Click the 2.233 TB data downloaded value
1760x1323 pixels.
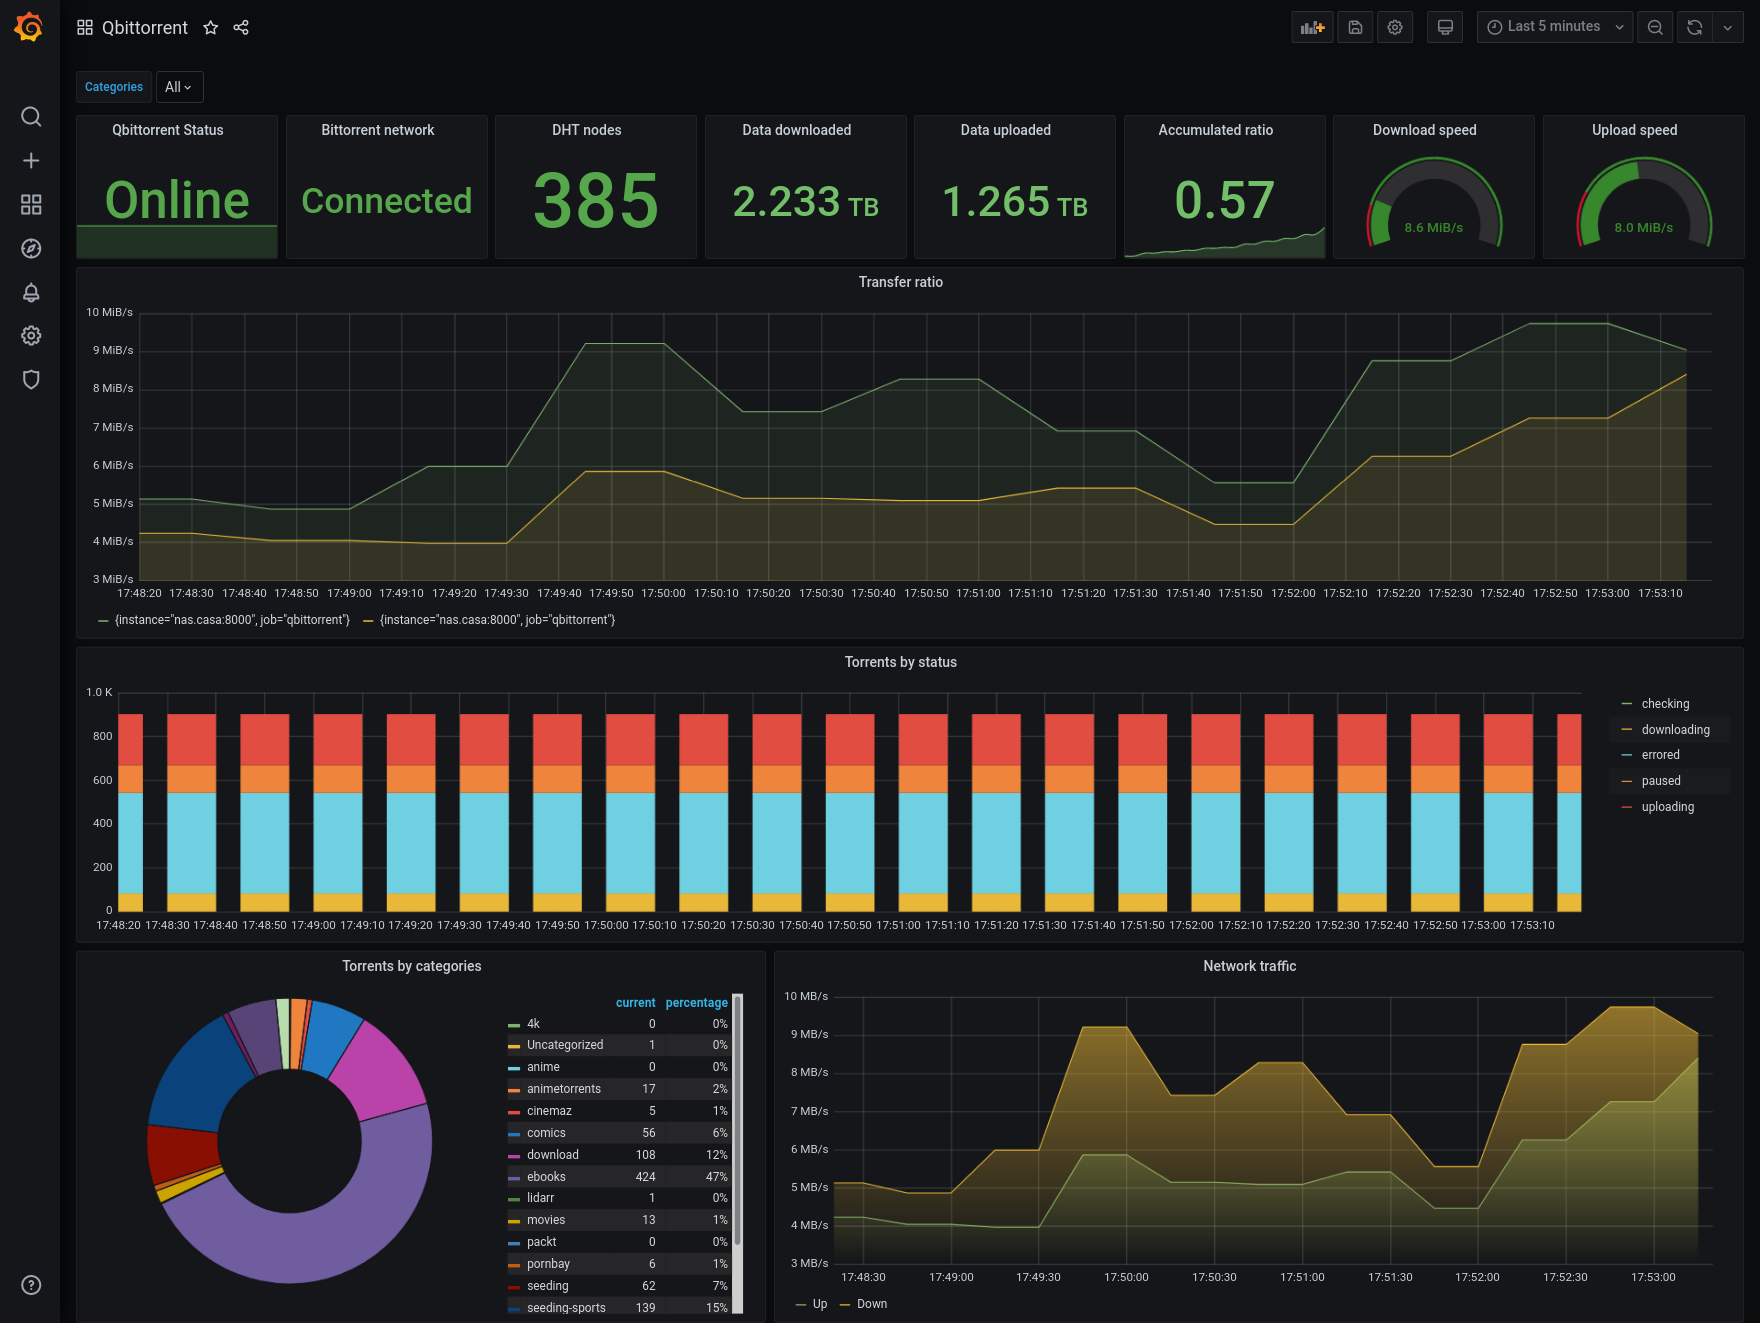tap(806, 202)
